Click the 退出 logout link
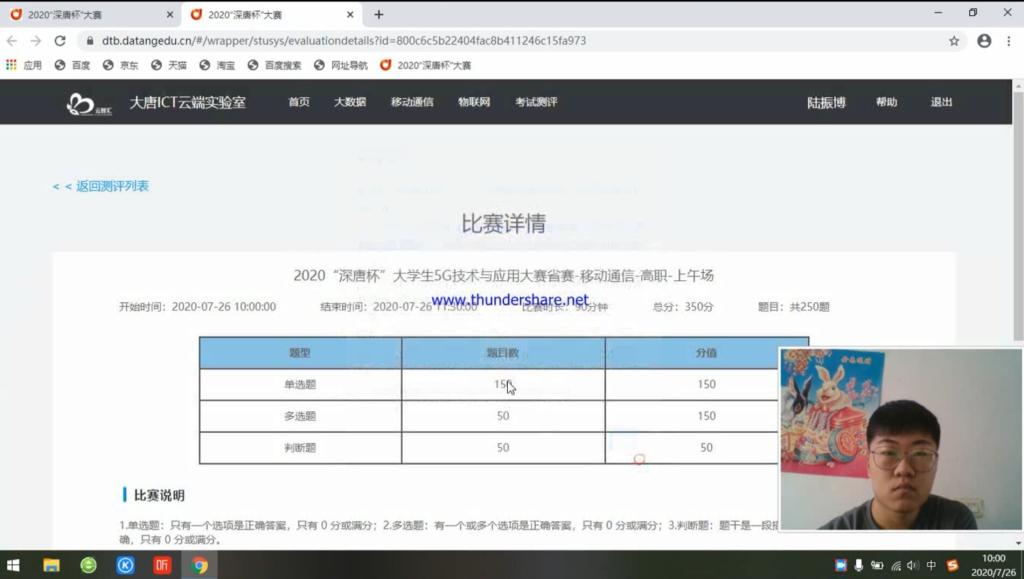 (941, 102)
